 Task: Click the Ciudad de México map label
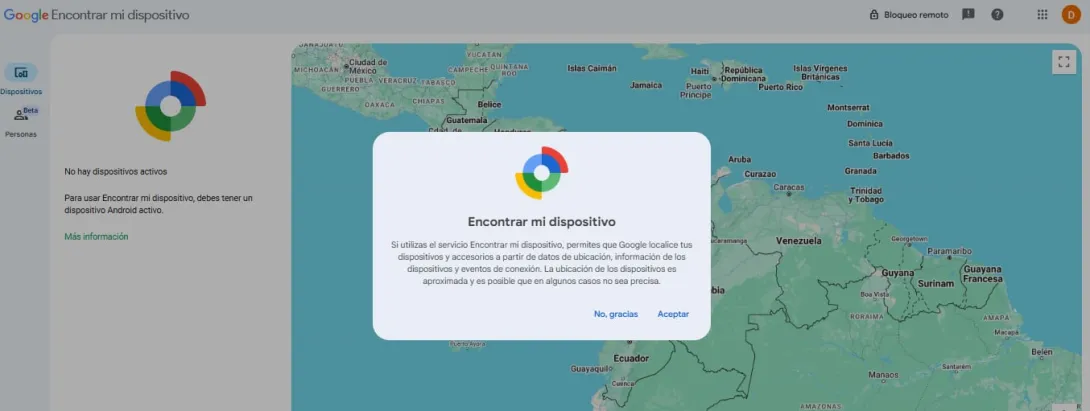pyautogui.click(x=368, y=66)
